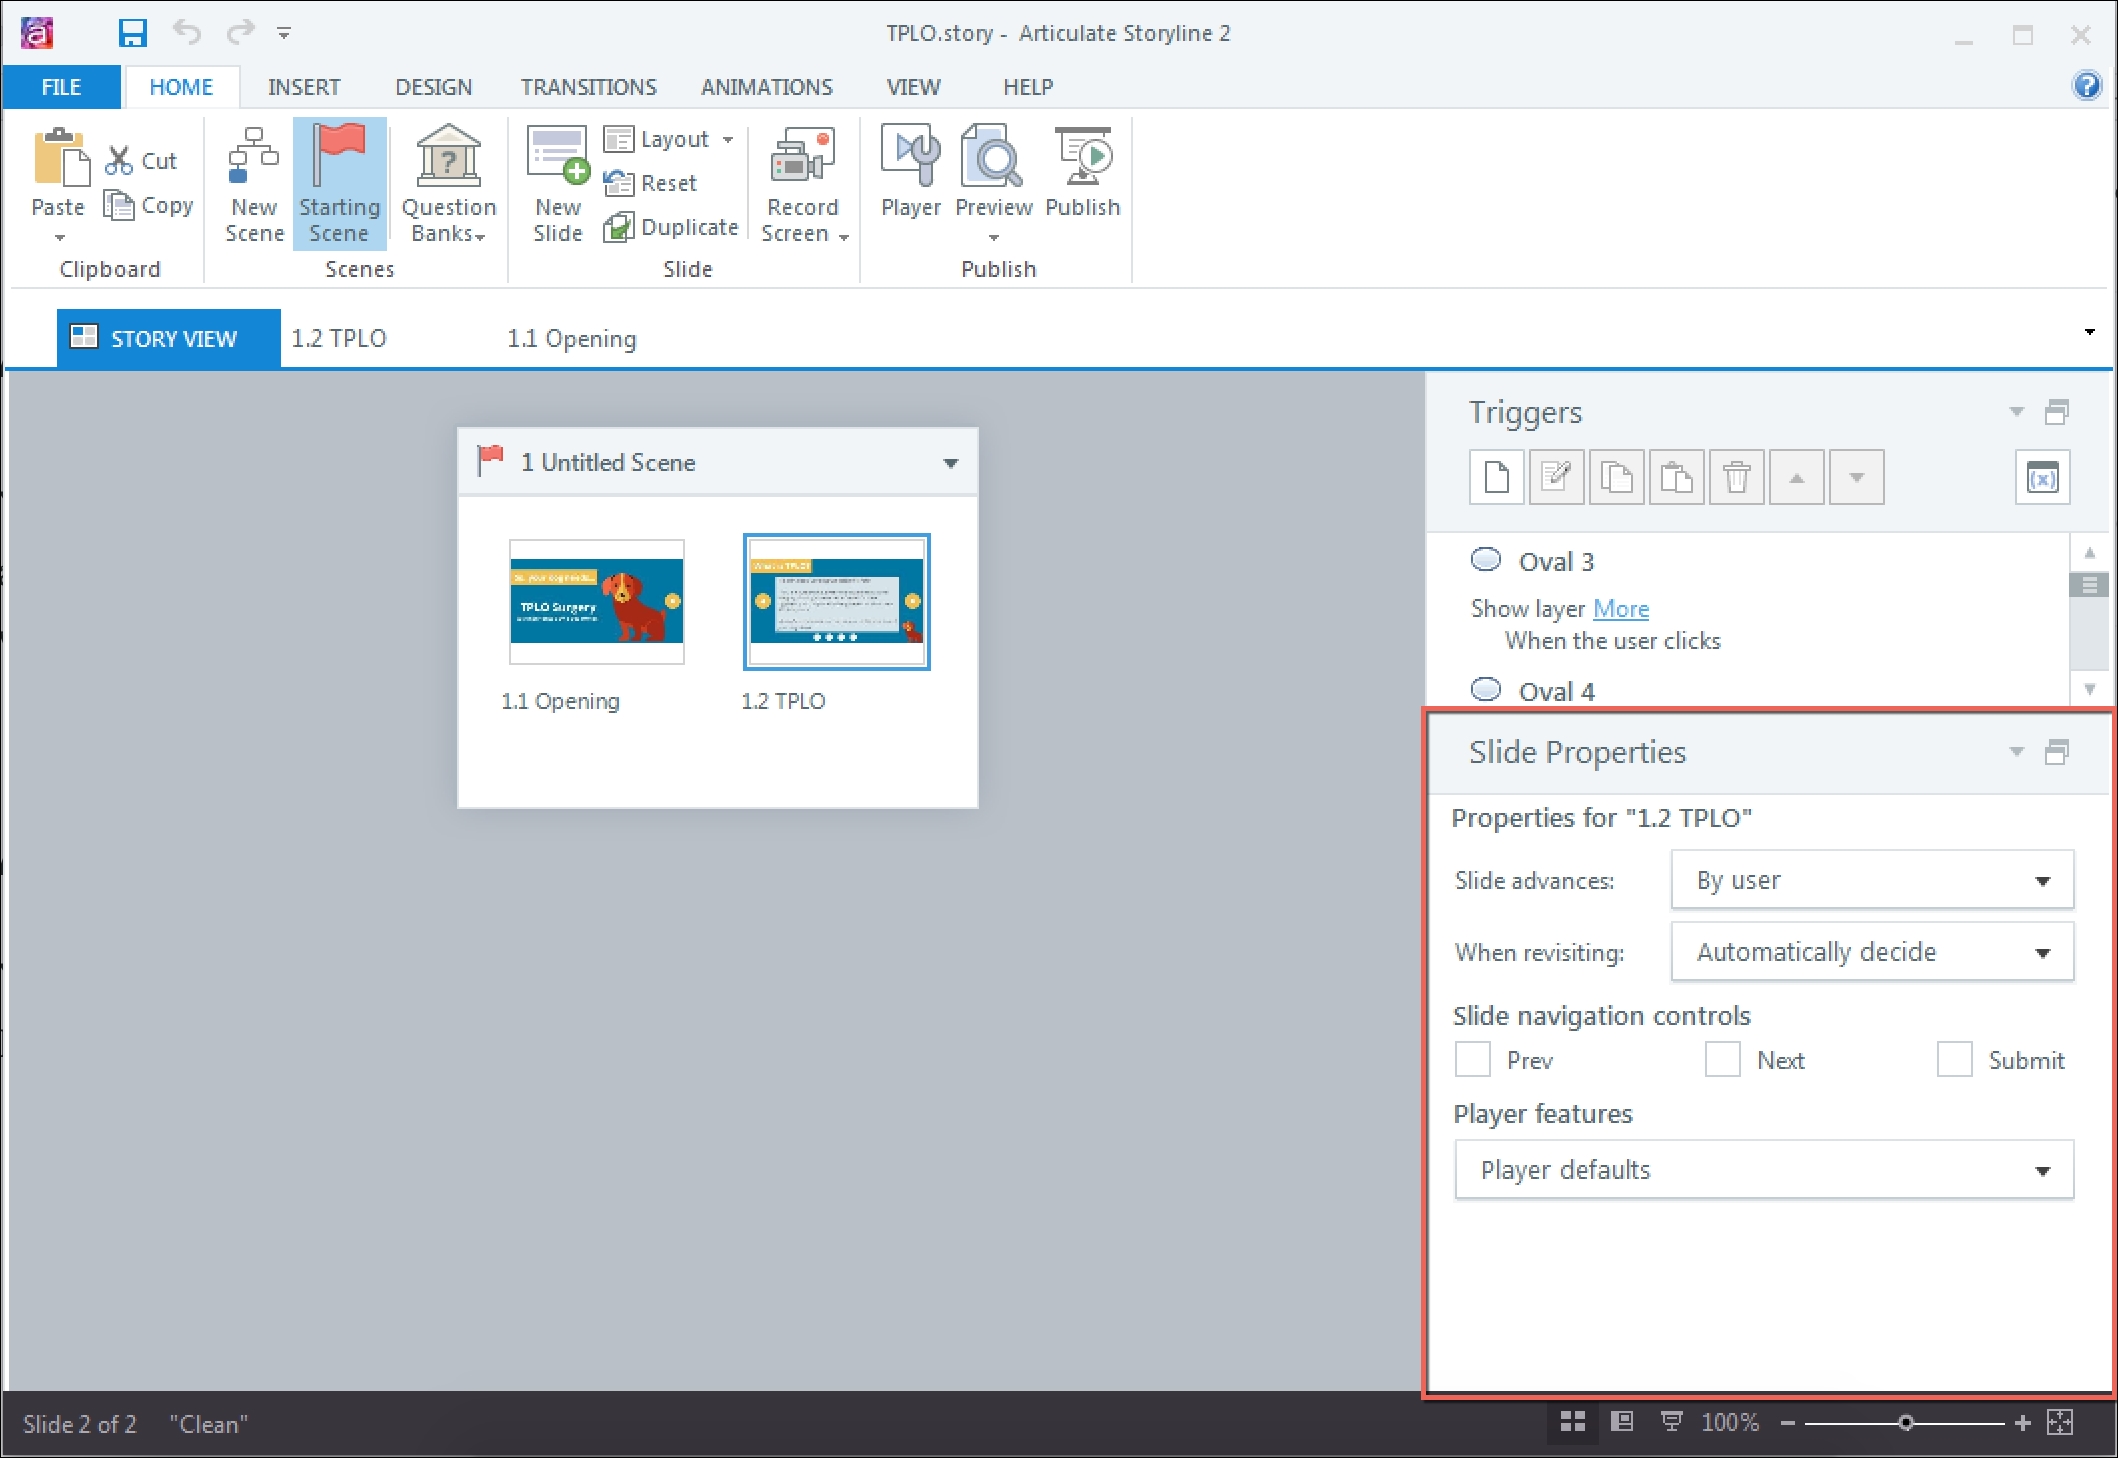Check the Next navigation control box
Screen dimensions: 2118x1458
[x=1722, y=1059]
